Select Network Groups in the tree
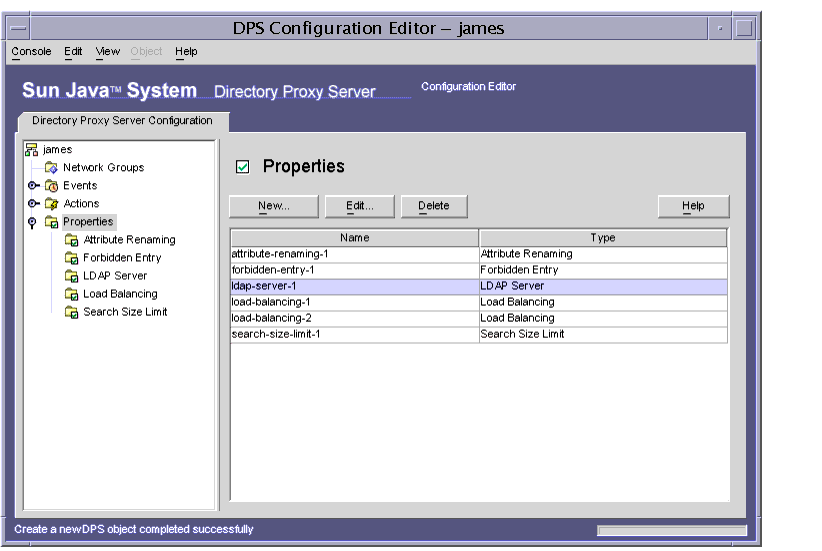Image resolution: width=822 pixels, height=551 pixels. [x=103, y=168]
